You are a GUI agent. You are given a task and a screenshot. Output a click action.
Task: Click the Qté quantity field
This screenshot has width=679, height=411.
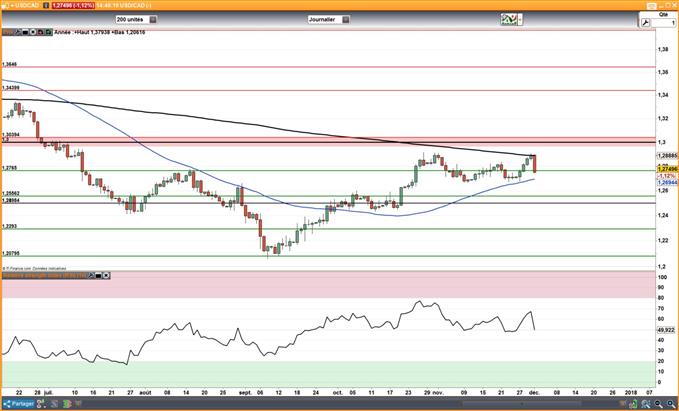(x=663, y=23)
